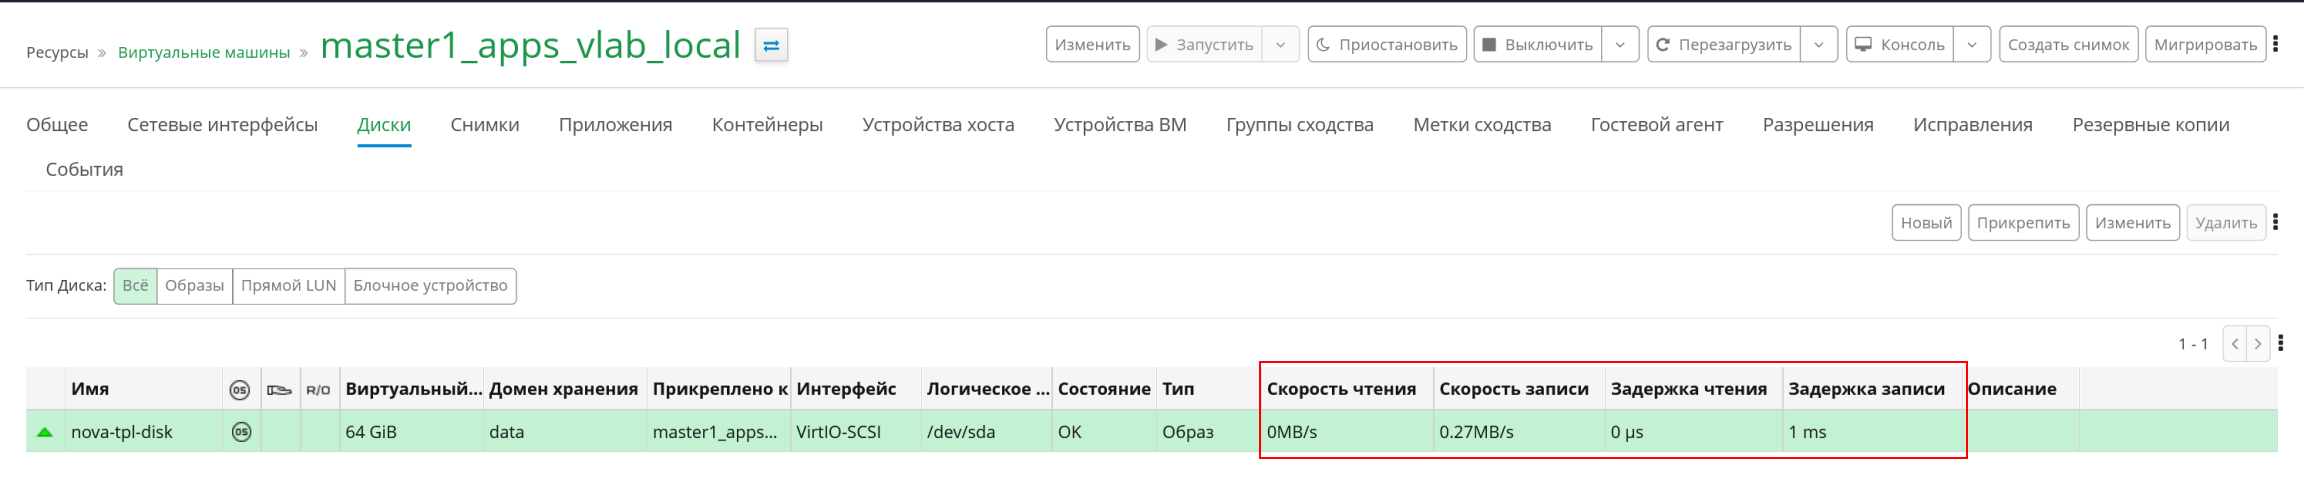Click the Прикрепить disk button
Viewport: 2304px width, 488px height.
(2024, 222)
